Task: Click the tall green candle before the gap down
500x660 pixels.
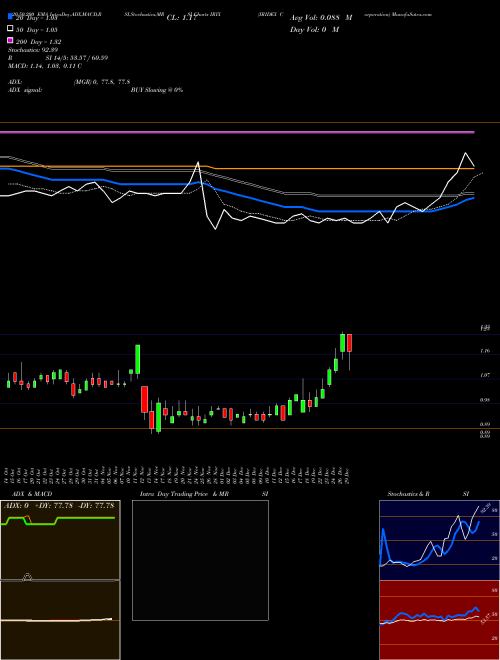Action: 137,359
